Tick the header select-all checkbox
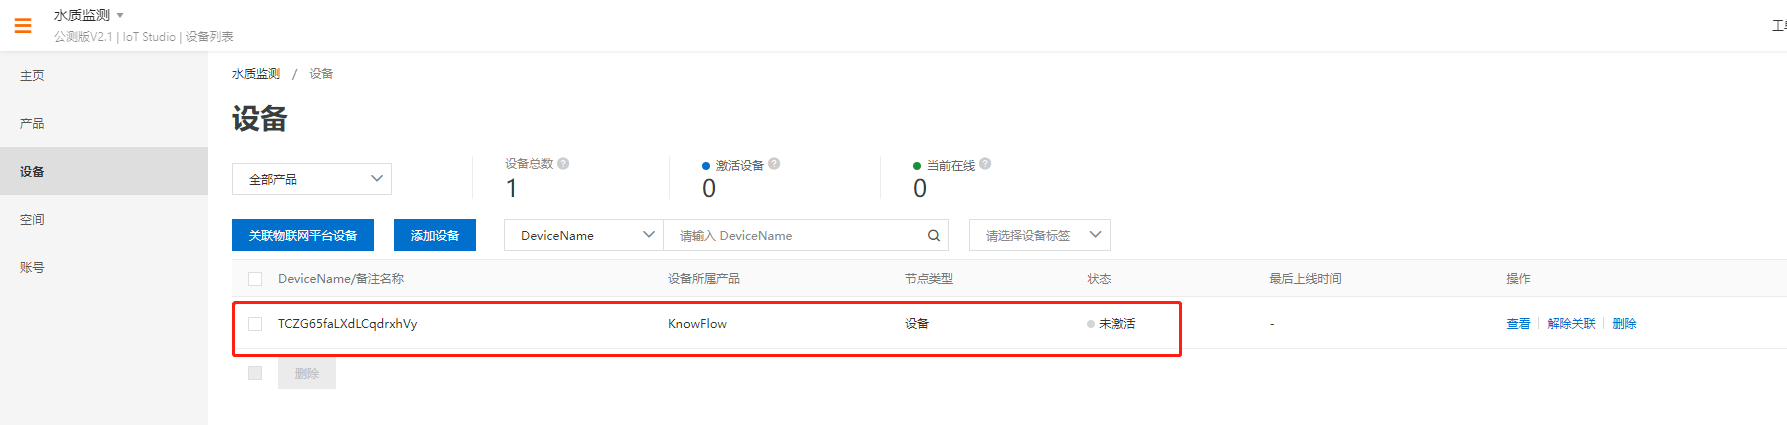The height and width of the screenshot is (425, 1787). tap(255, 279)
